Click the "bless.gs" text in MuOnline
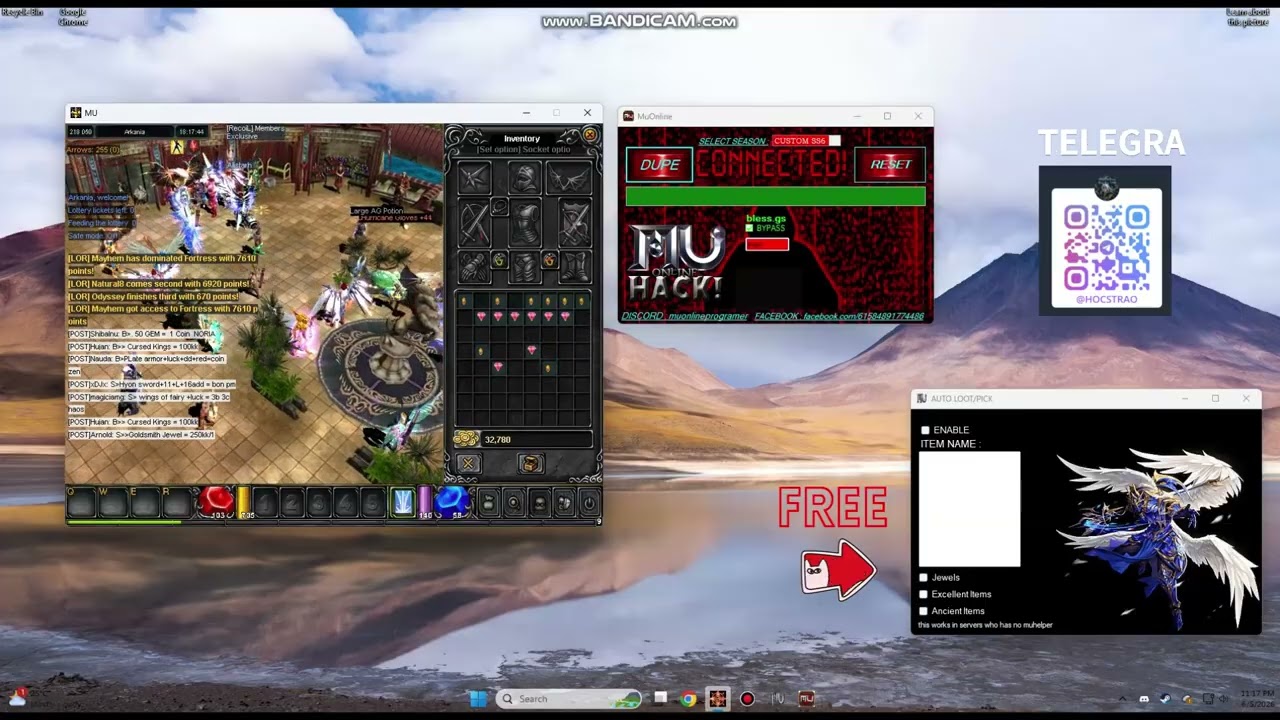 coord(766,218)
